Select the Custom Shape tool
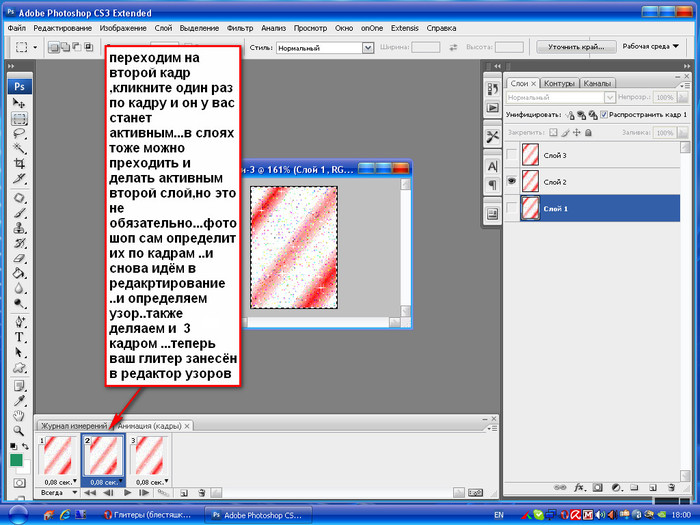Screen dimensions: 700x525 pyautogui.click(x=19, y=367)
